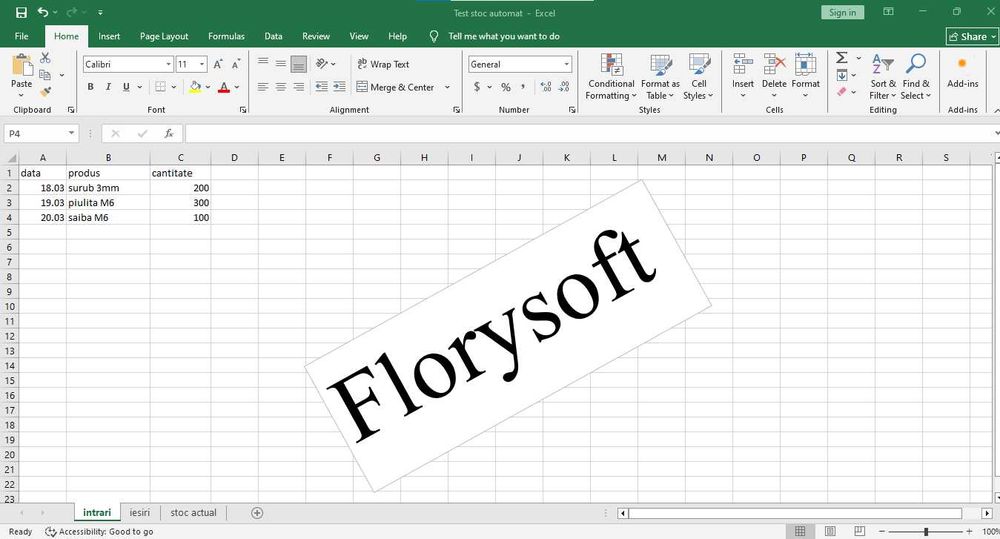Image resolution: width=1000 pixels, height=539 pixels.
Task: Open the File menu
Action: (x=22, y=36)
